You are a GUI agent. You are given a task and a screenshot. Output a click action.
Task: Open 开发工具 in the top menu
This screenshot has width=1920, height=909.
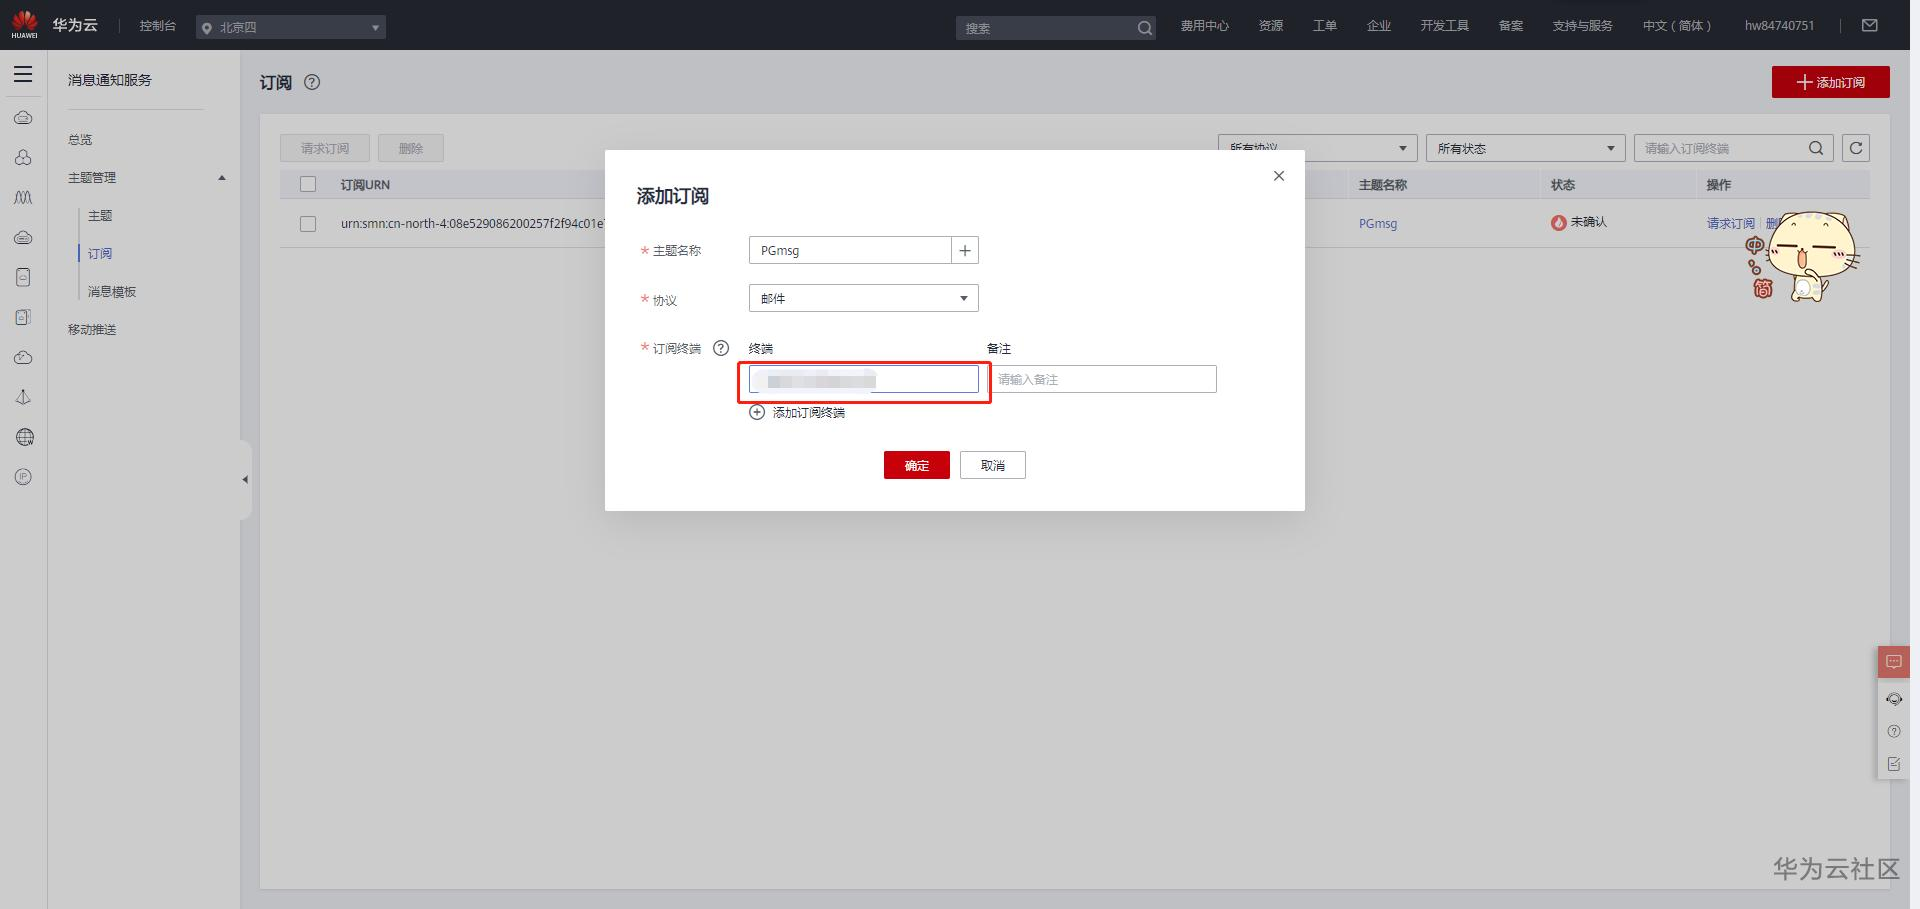[1445, 26]
